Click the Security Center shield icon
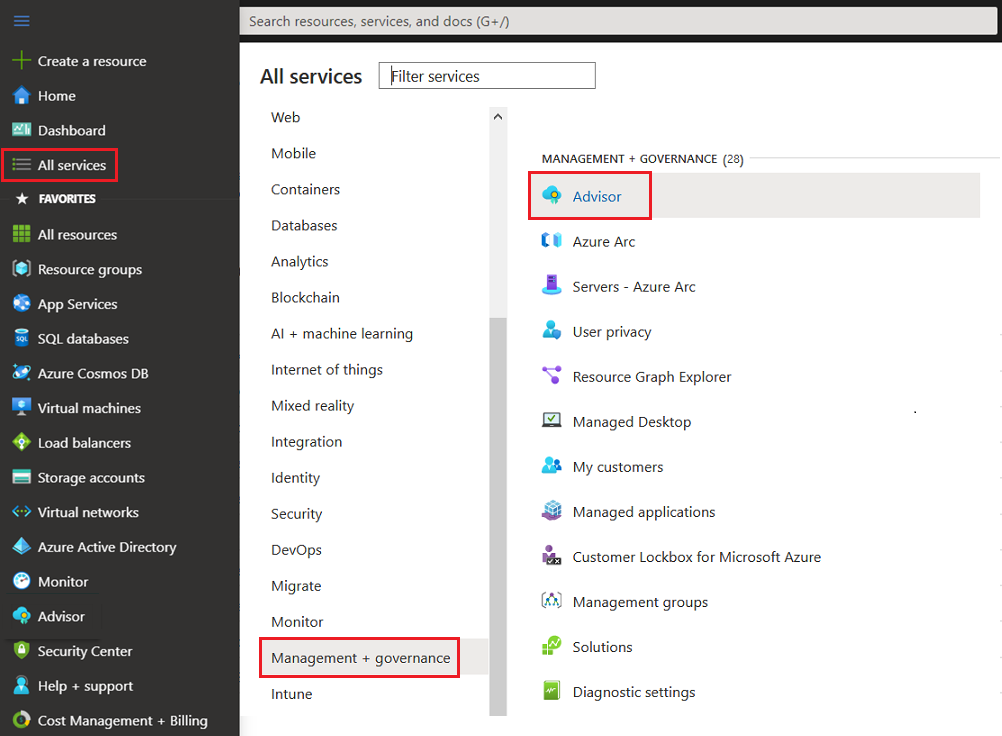 21,650
